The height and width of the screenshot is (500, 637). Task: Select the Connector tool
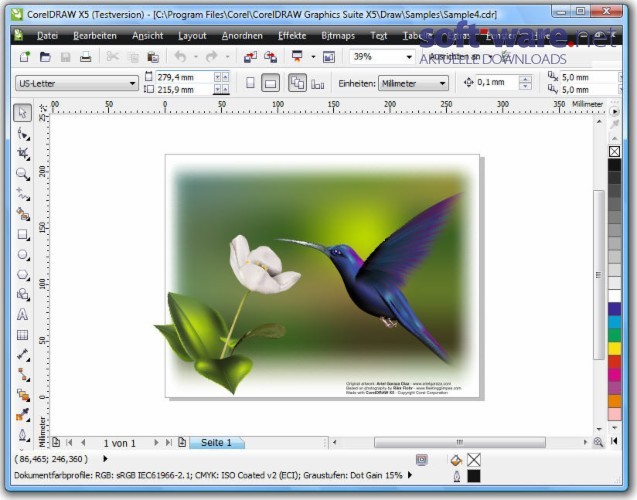coord(23,374)
